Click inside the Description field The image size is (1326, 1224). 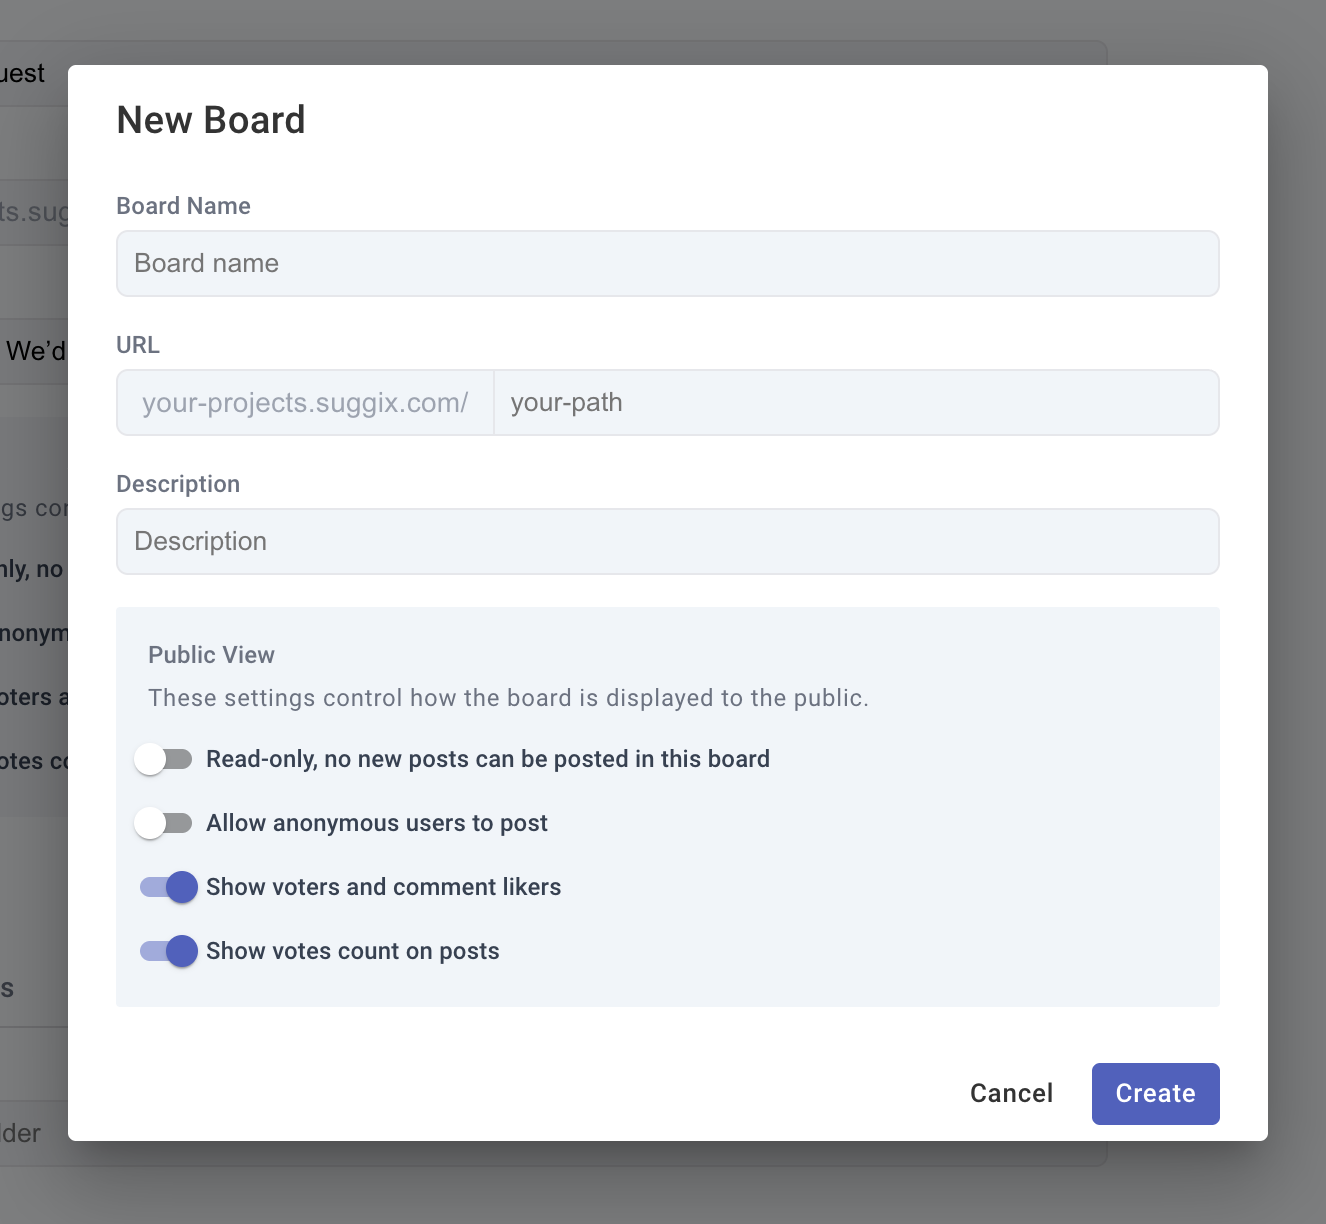[x=668, y=541]
